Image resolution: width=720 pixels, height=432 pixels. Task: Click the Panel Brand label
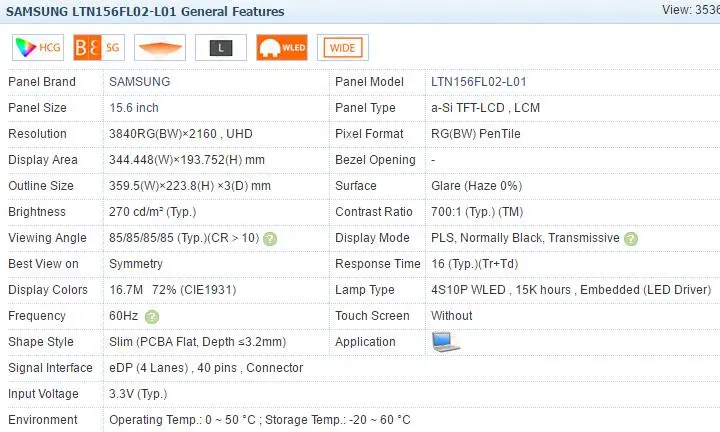tap(42, 82)
